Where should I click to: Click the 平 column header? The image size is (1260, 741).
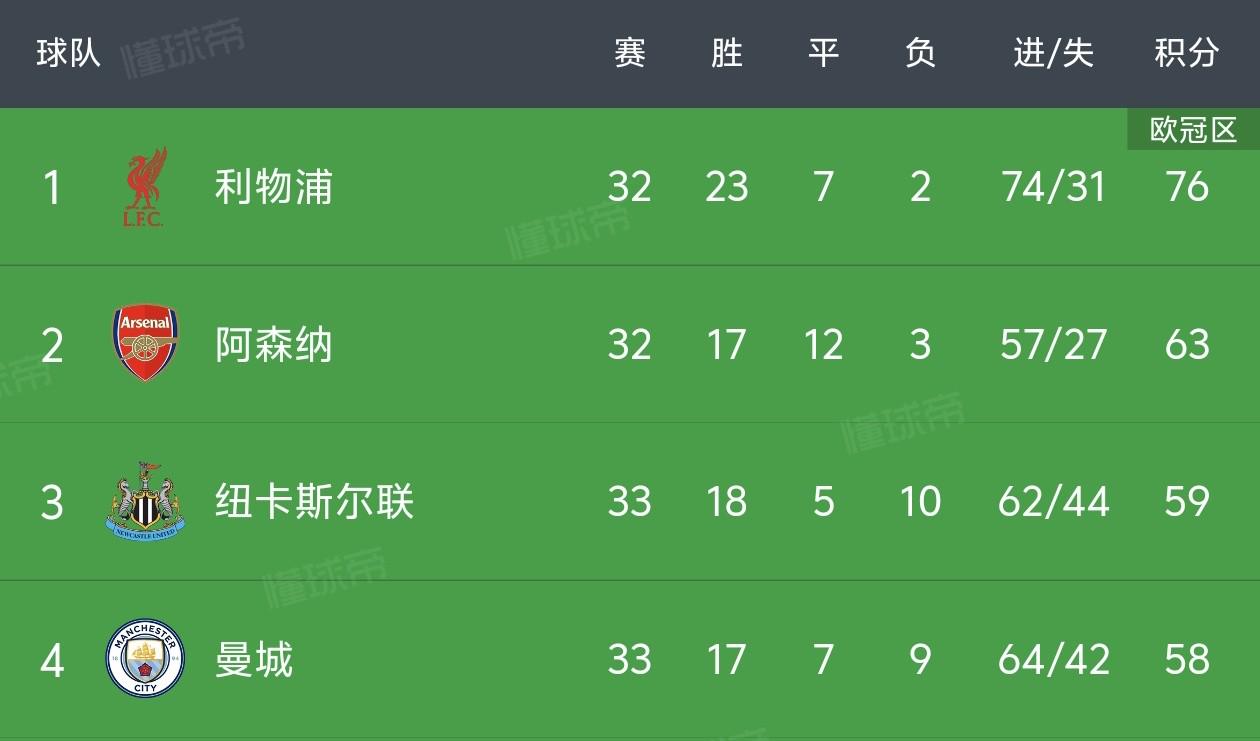[824, 52]
